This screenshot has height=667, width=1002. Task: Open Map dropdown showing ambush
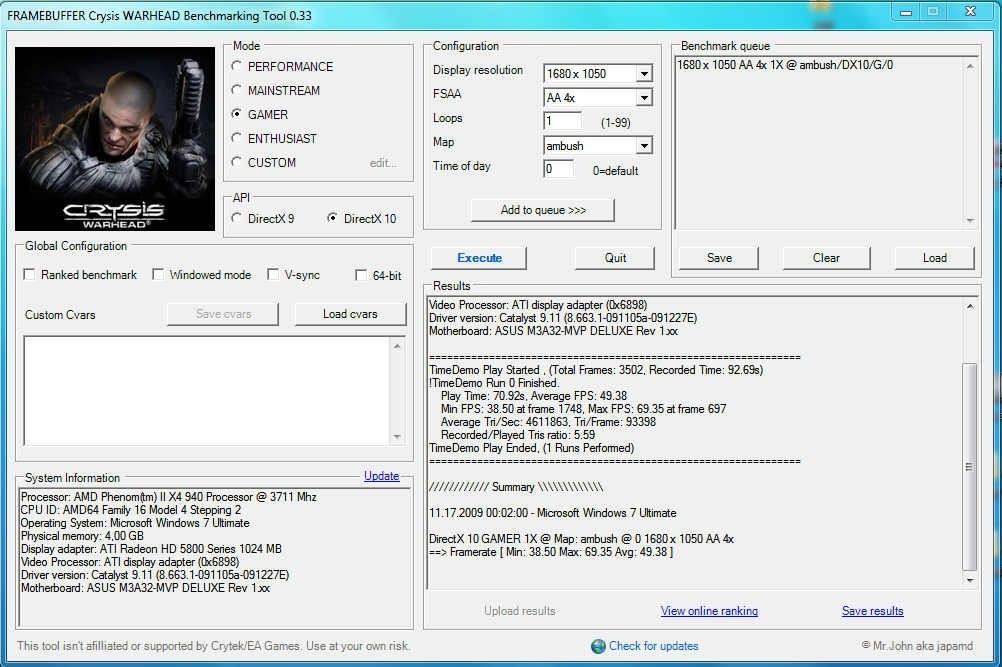[x=644, y=146]
